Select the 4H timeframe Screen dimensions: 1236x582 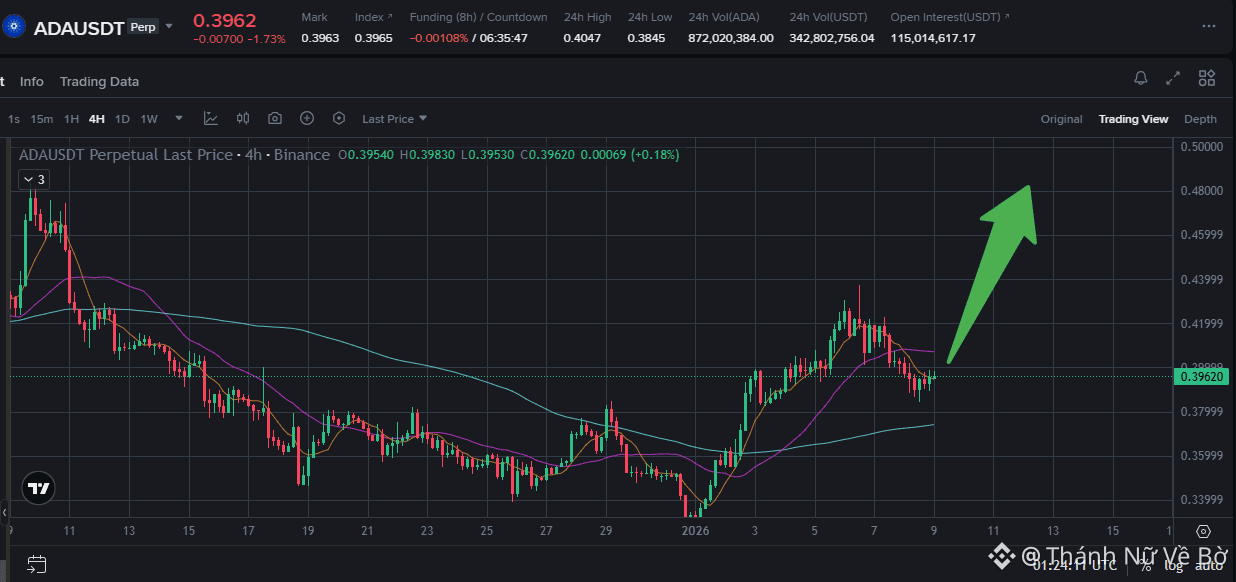point(96,119)
